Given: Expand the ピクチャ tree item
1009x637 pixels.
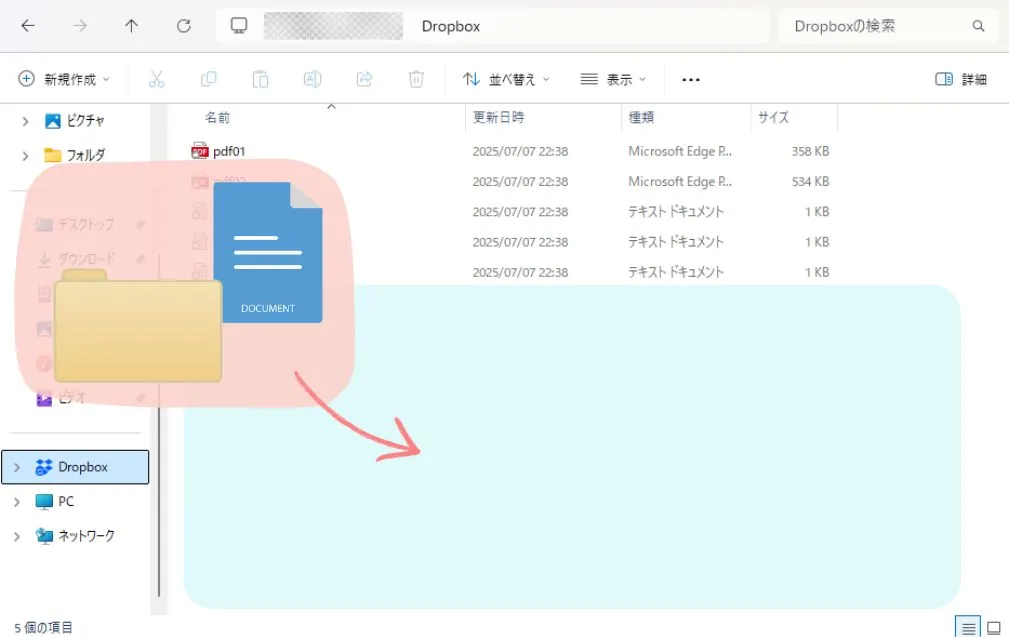Looking at the screenshot, I should 25,120.
